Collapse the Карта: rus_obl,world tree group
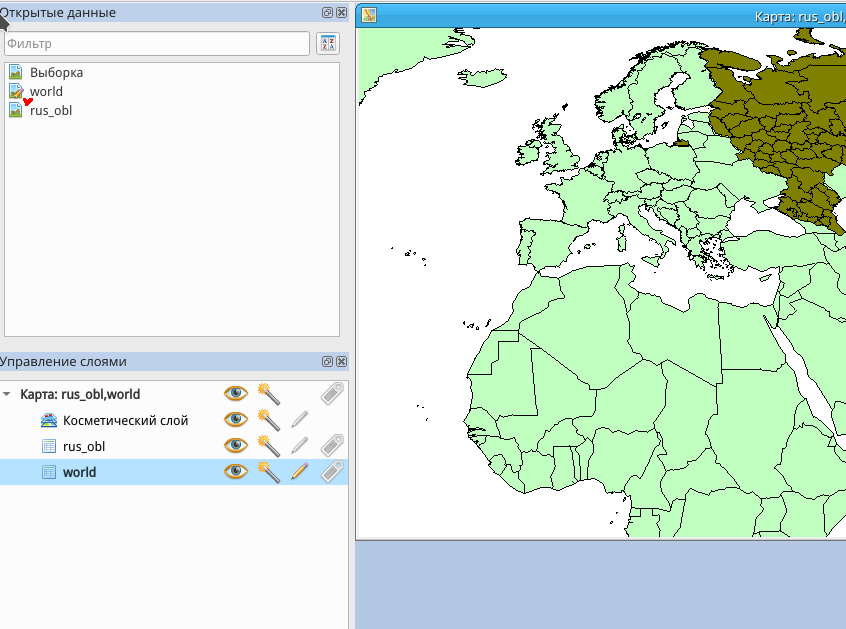Image resolution: width=846 pixels, height=629 pixels. [8, 395]
